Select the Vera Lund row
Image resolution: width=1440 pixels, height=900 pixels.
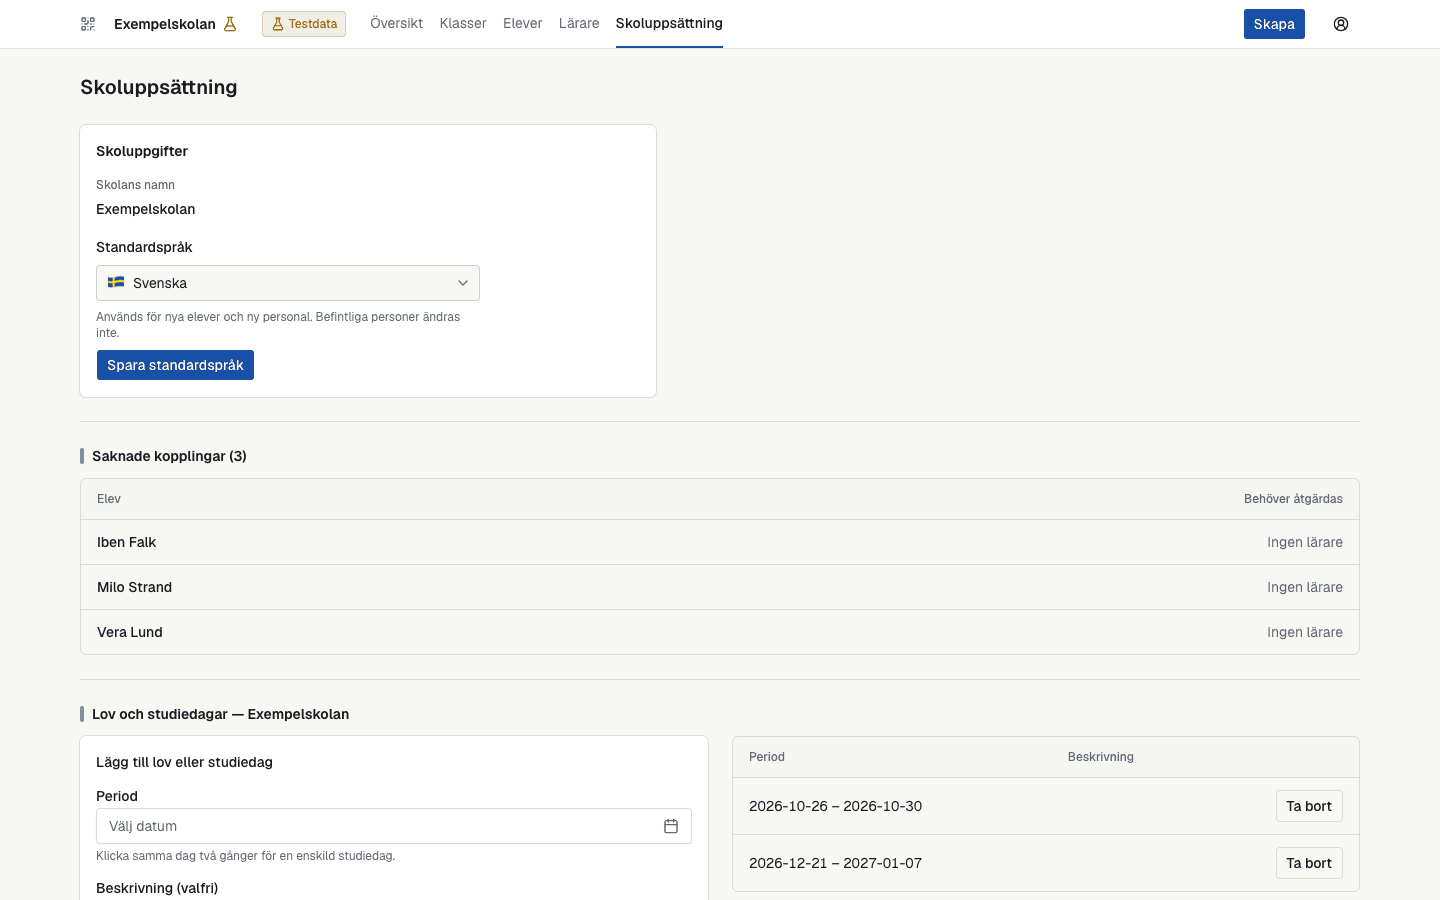720,632
